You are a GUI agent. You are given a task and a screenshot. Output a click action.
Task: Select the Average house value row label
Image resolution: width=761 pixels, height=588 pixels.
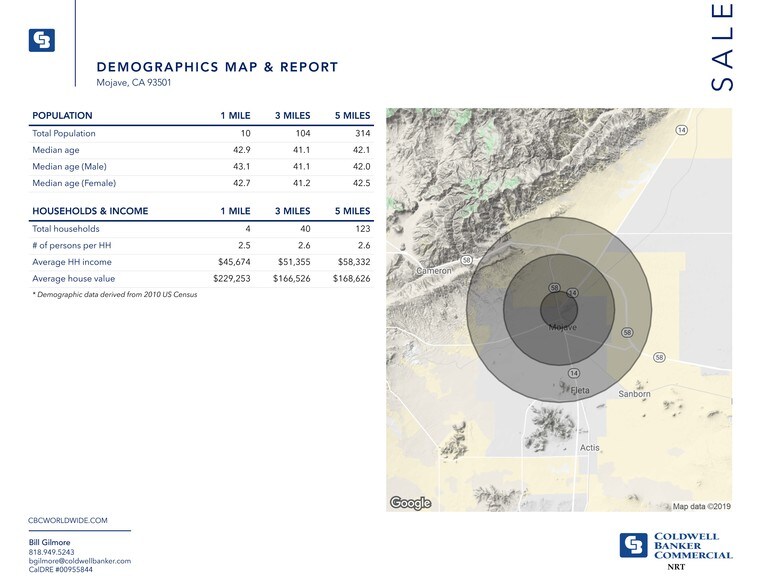click(x=74, y=278)
